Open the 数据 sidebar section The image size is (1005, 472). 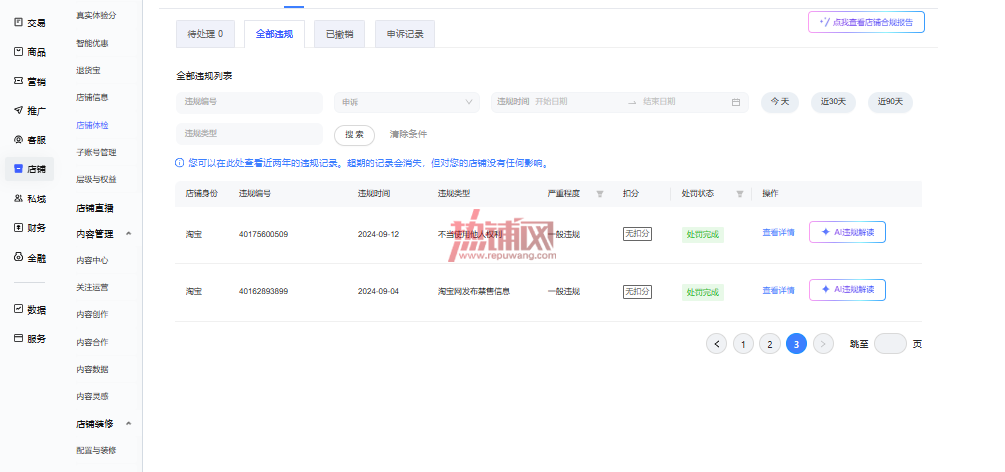(29, 310)
